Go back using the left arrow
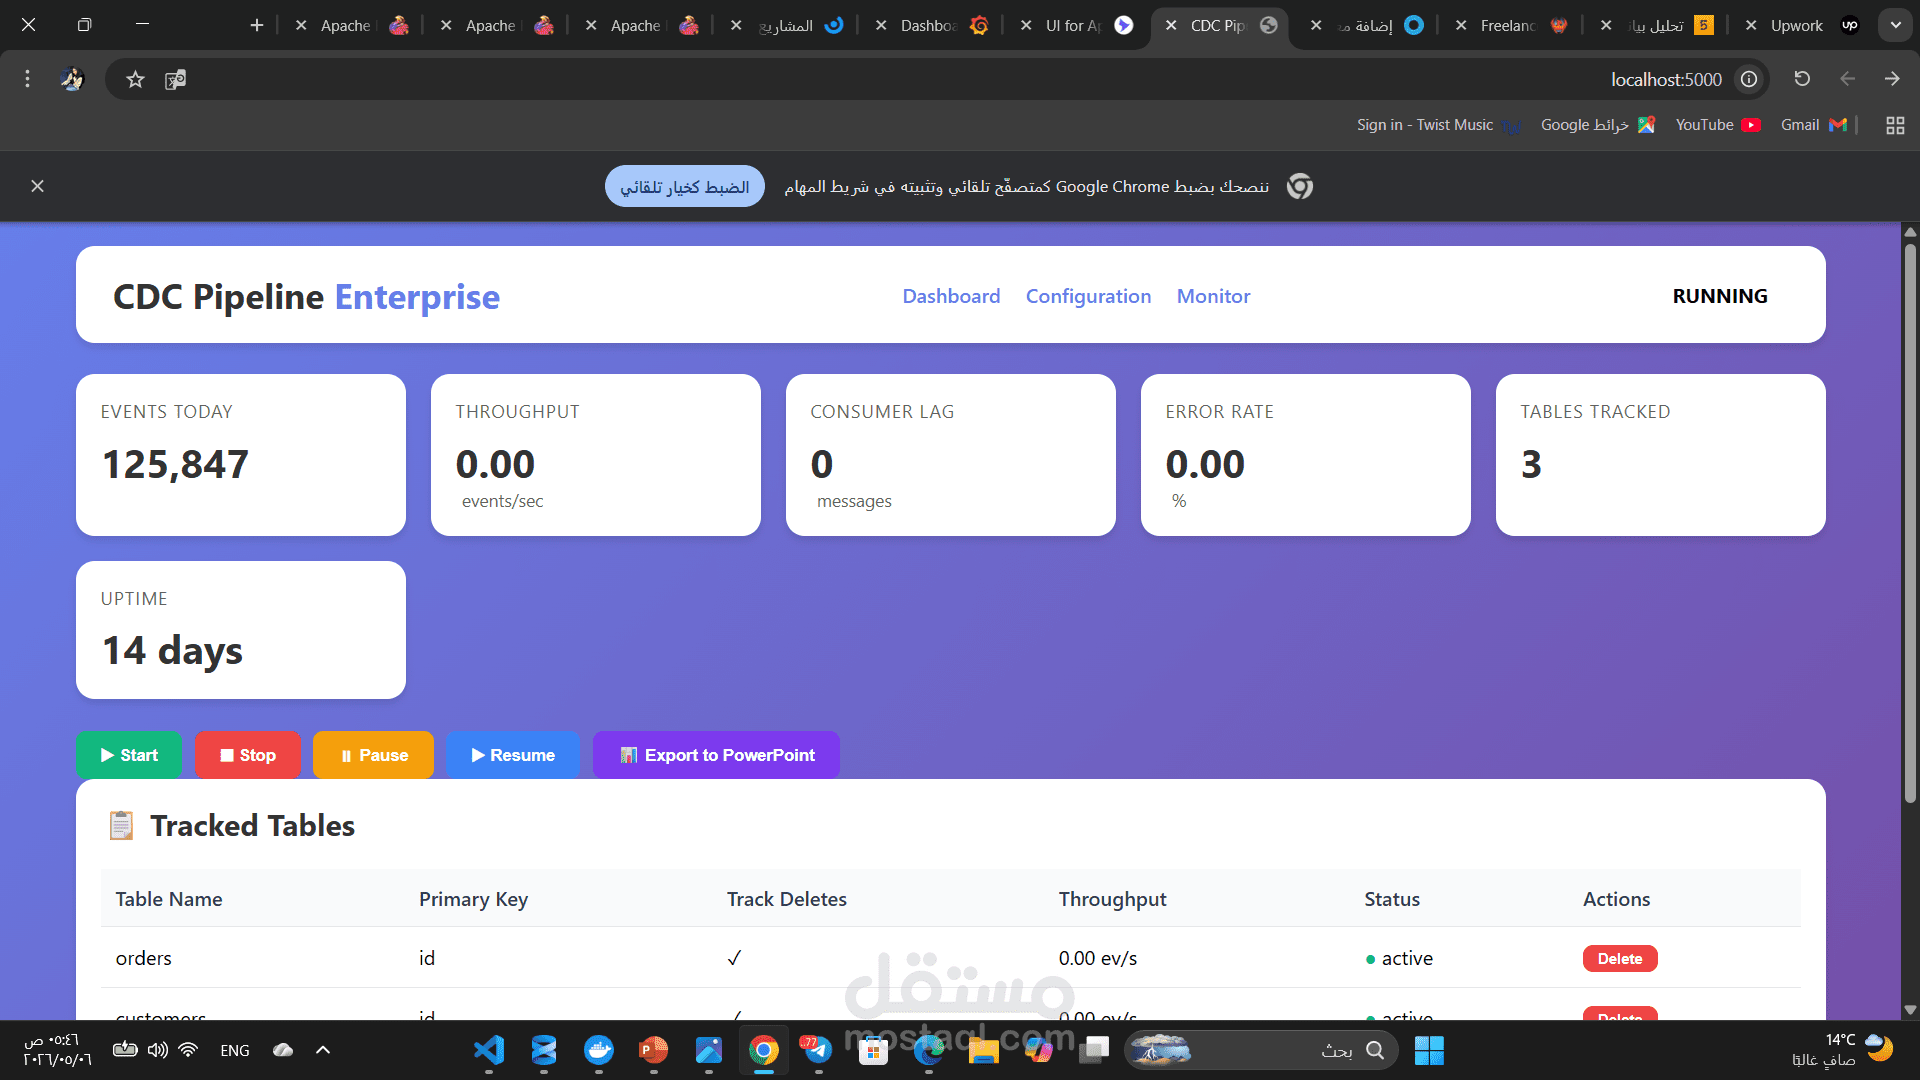 [1847, 79]
